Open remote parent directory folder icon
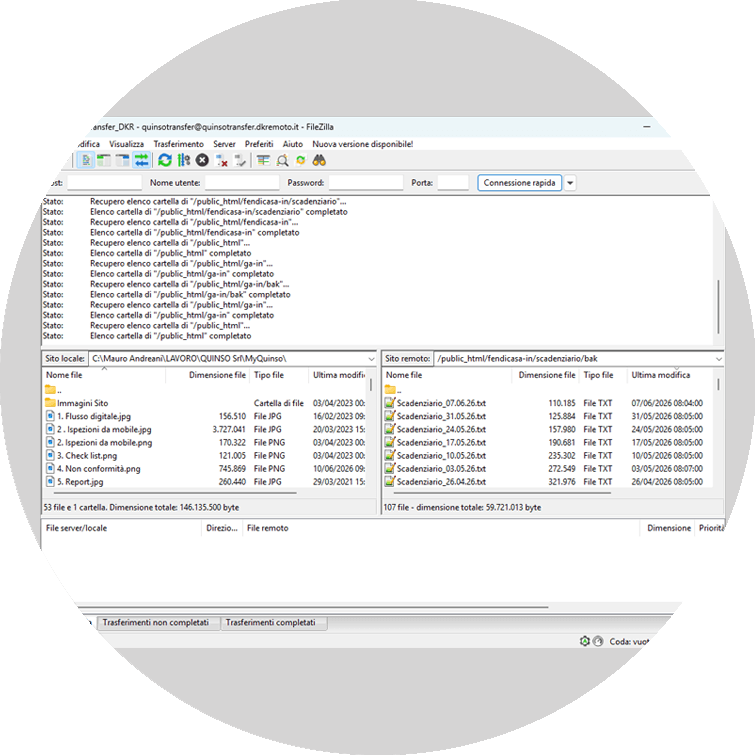Image resolution: width=755 pixels, height=755 pixels. pyautogui.click(x=390, y=390)
